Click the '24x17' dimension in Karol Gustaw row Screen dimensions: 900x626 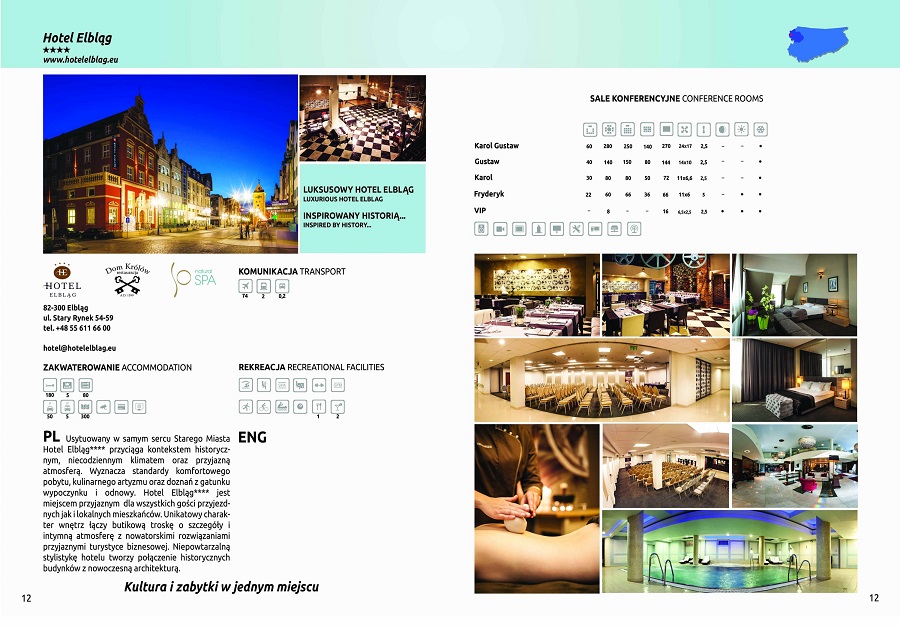coord(685,146)
